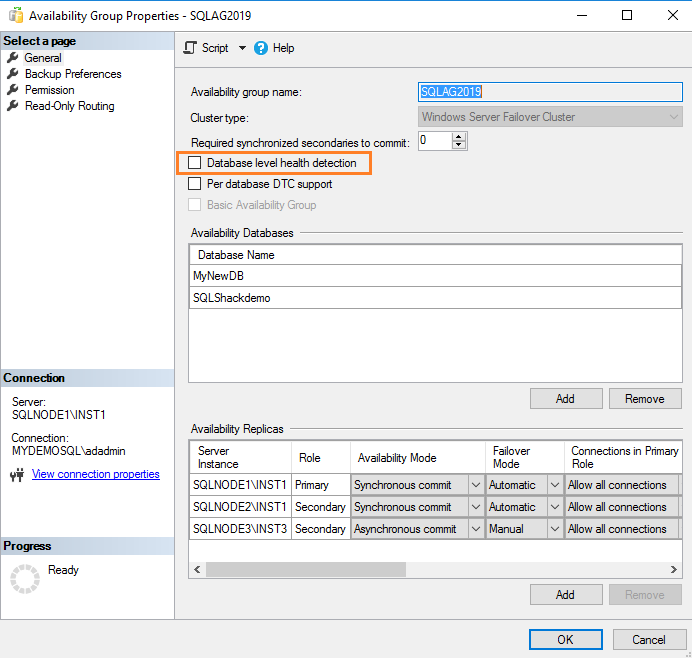692x658 pixels.
Task: Click Allow all connections for SQLNODE1\INST1
Action: coord(622,485)
